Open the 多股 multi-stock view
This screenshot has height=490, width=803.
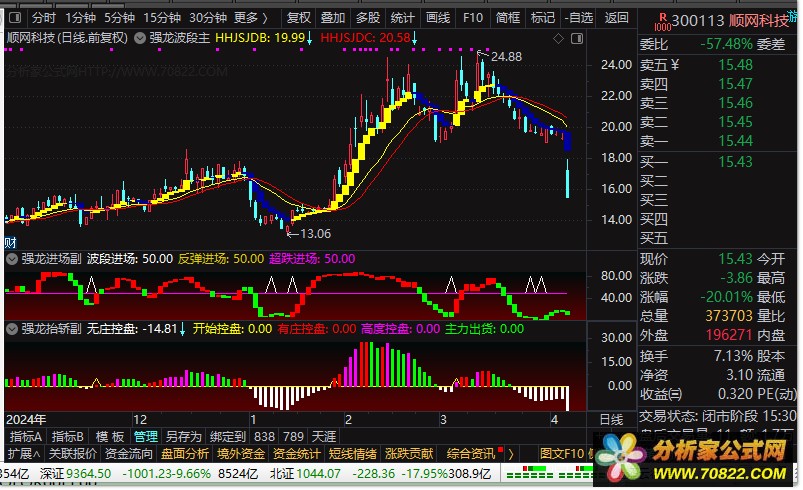click(368, 18)
